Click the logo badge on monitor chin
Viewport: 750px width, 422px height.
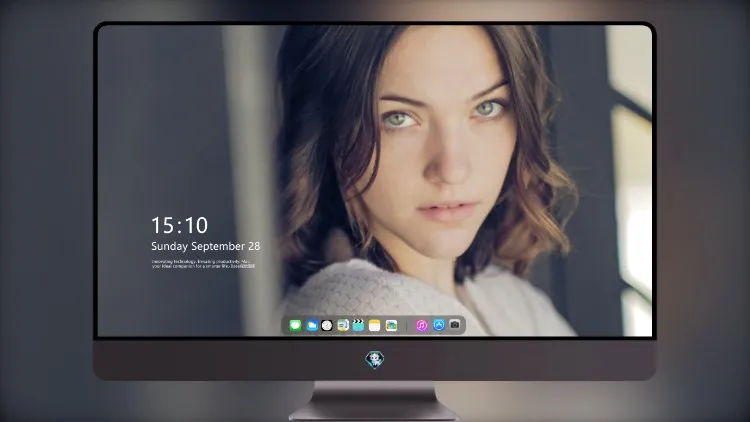tap(375, 360)
